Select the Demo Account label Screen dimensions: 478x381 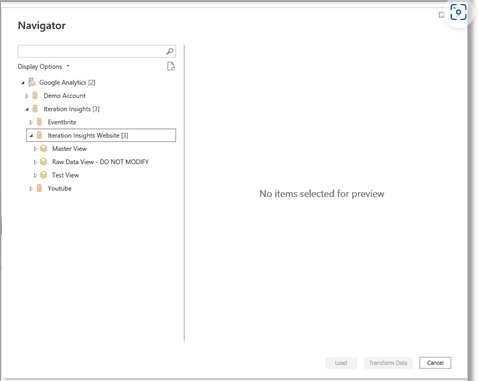point(64,96)
